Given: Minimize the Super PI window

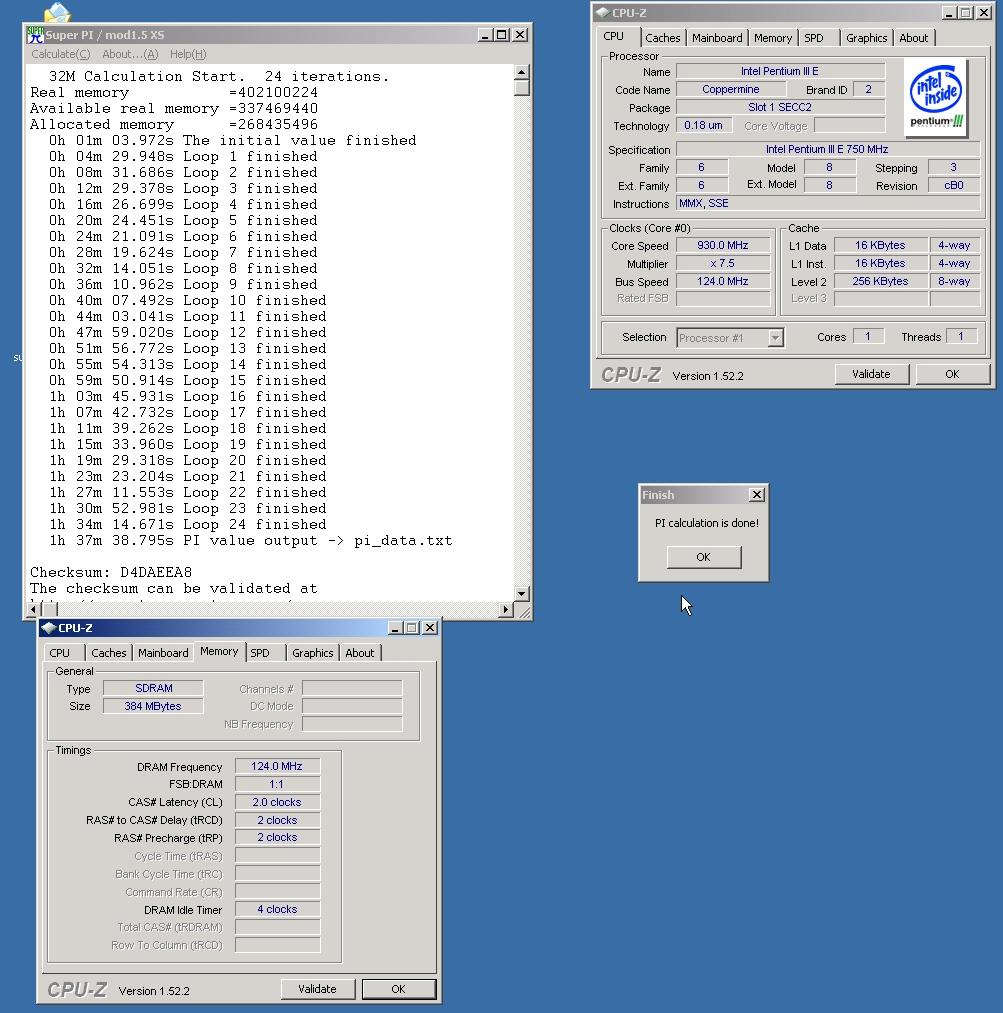Looking at the screenshot, I should coord(485,35).
